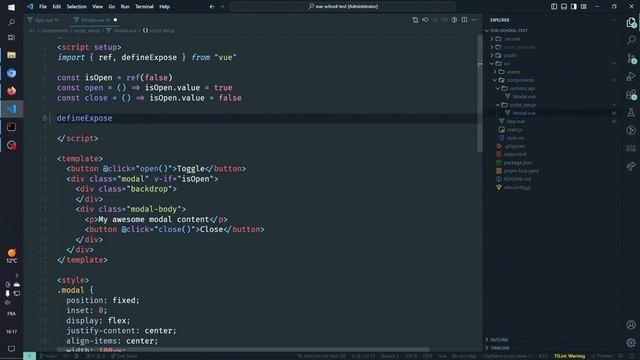Screen dimensions: 640x360
Task: Go forward with the title bar arrow
Action: (x=222, y=7)
